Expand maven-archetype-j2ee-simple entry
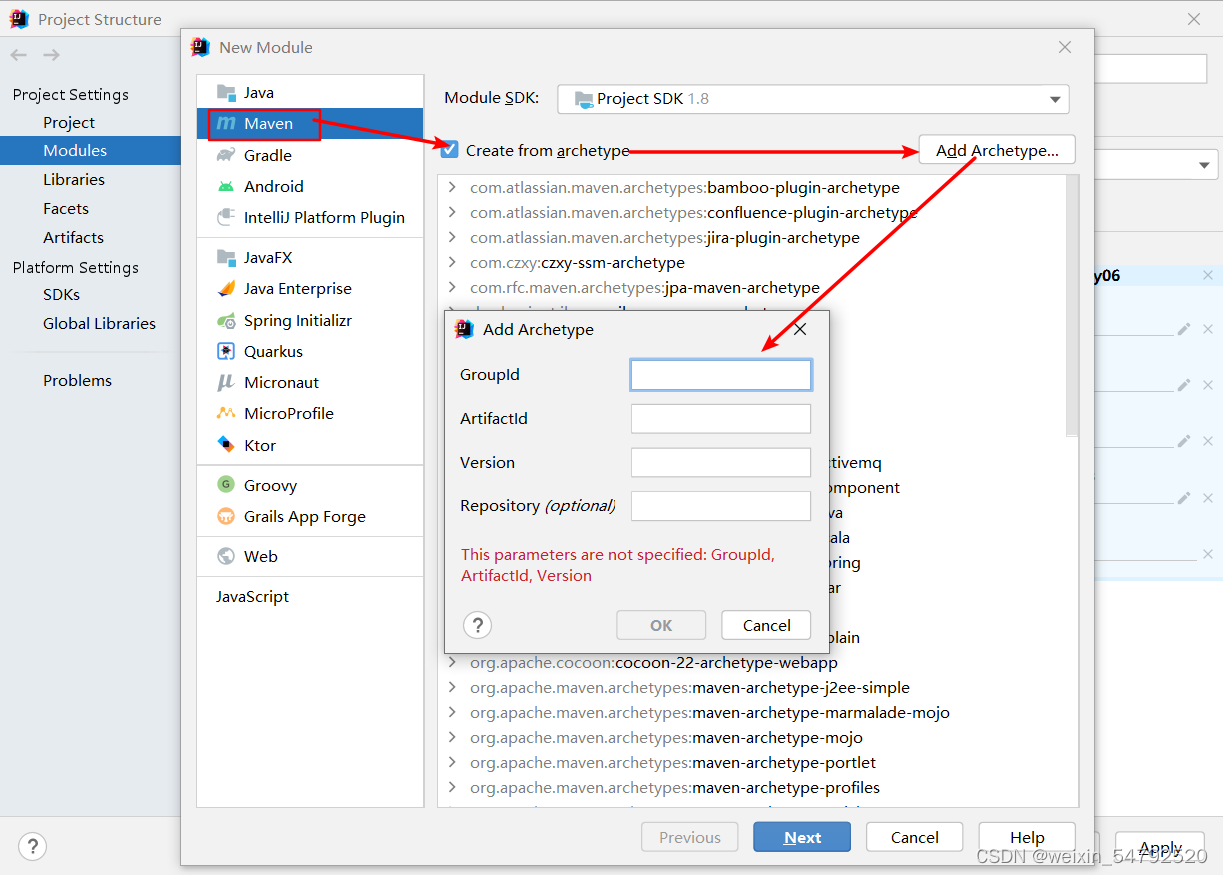Screen dimensions: 1223x875 pos(452,687)
